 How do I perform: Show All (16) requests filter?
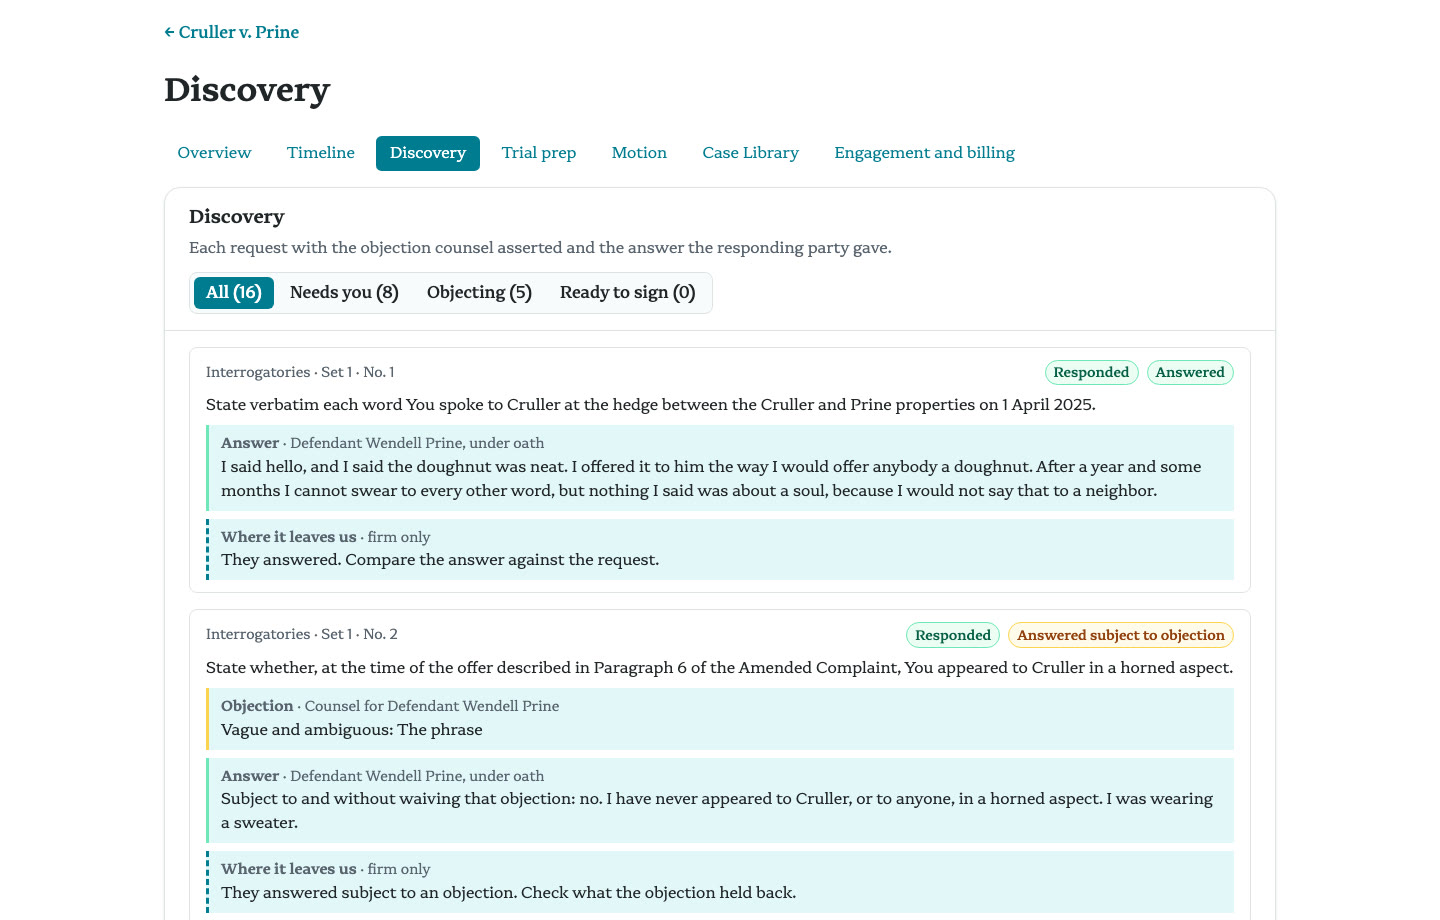(234, 293)
